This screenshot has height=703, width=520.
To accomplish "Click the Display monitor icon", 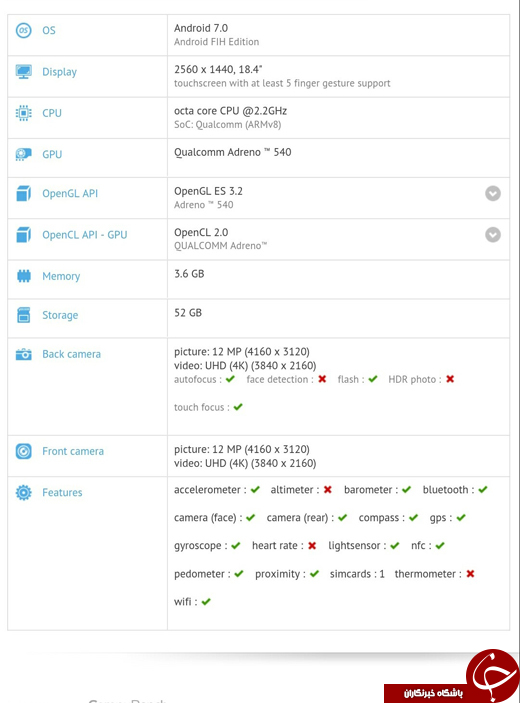I will click(23, 72).
